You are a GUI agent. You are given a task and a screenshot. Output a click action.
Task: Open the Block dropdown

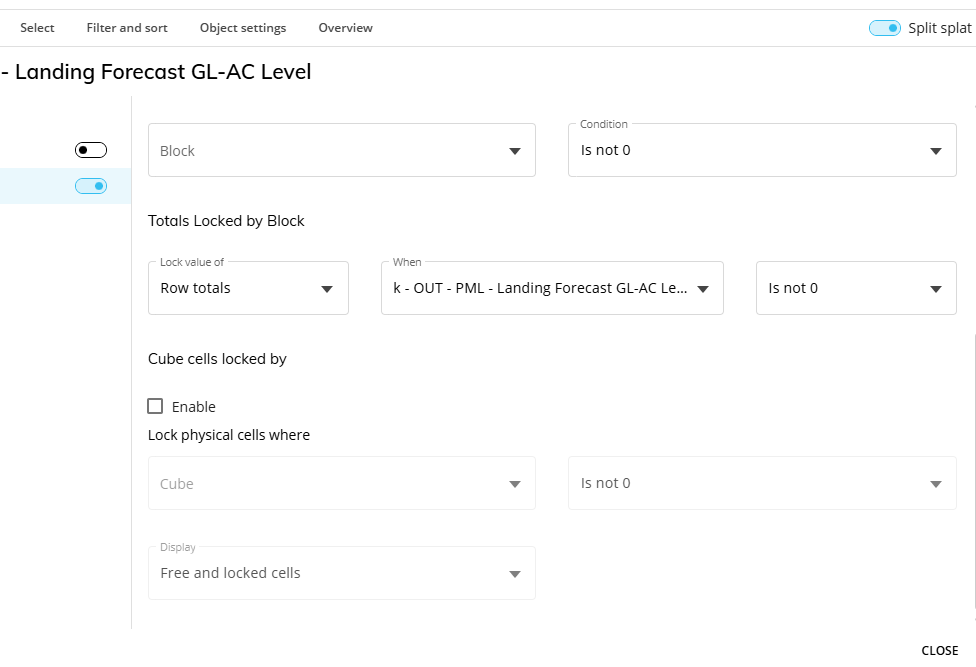[341, 151]
